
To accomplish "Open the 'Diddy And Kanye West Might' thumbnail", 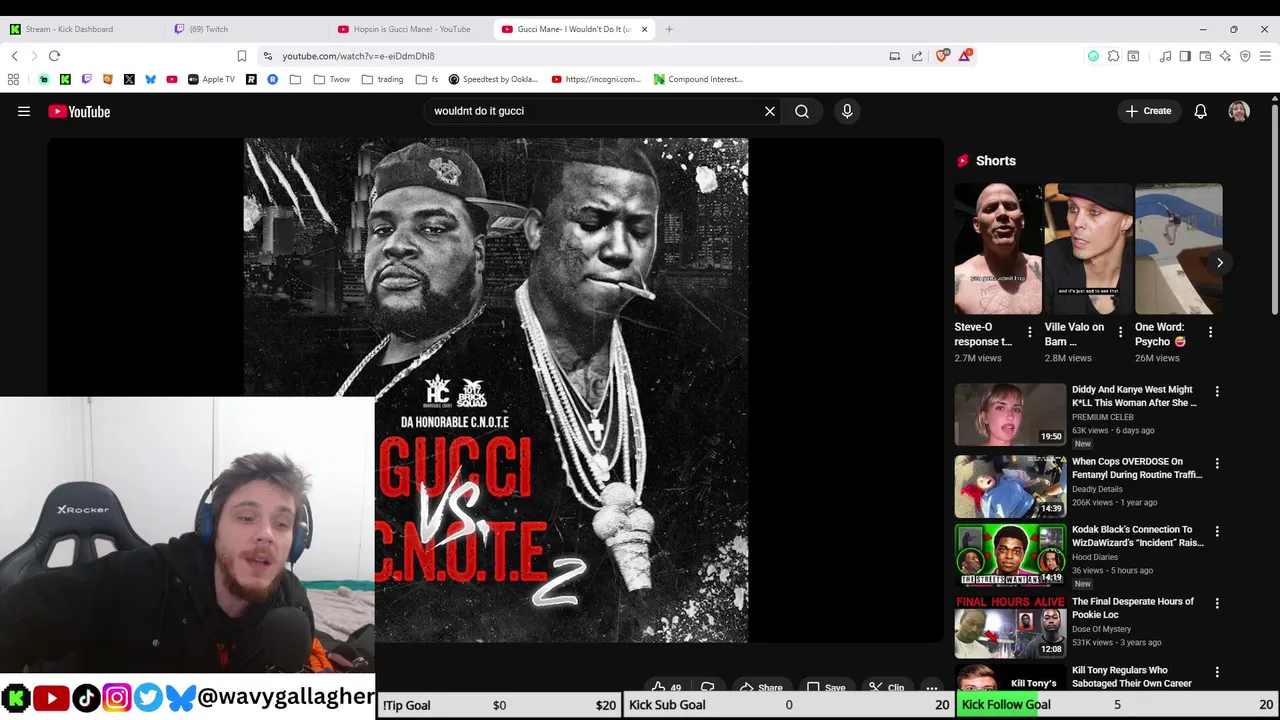I will (1010, 414).
